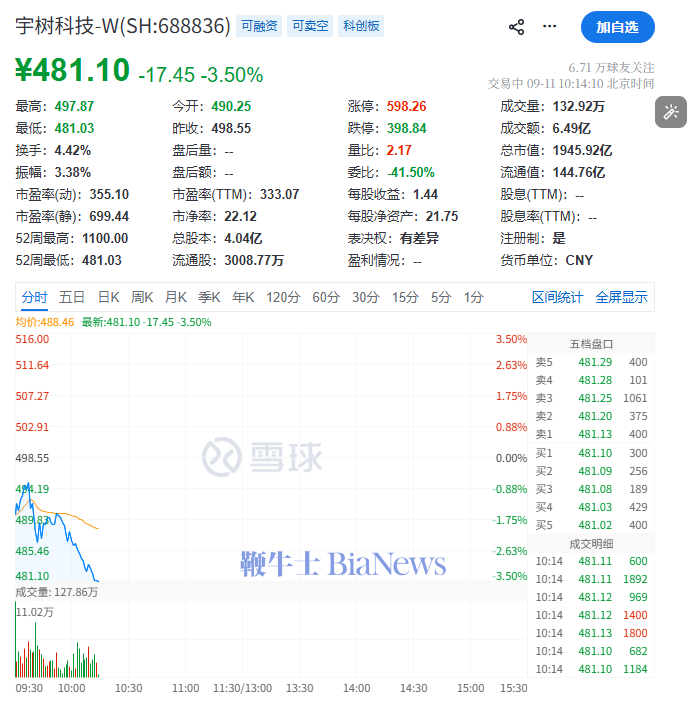Click the trade row with volume 1892
687x706 pixels.
pos(591,579)
